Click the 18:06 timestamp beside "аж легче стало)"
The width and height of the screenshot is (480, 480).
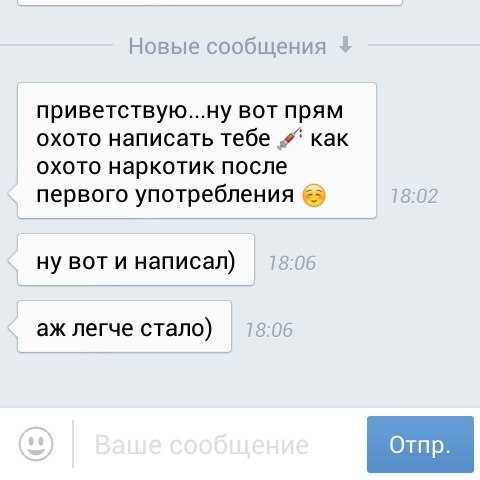[x=269, y=330]
